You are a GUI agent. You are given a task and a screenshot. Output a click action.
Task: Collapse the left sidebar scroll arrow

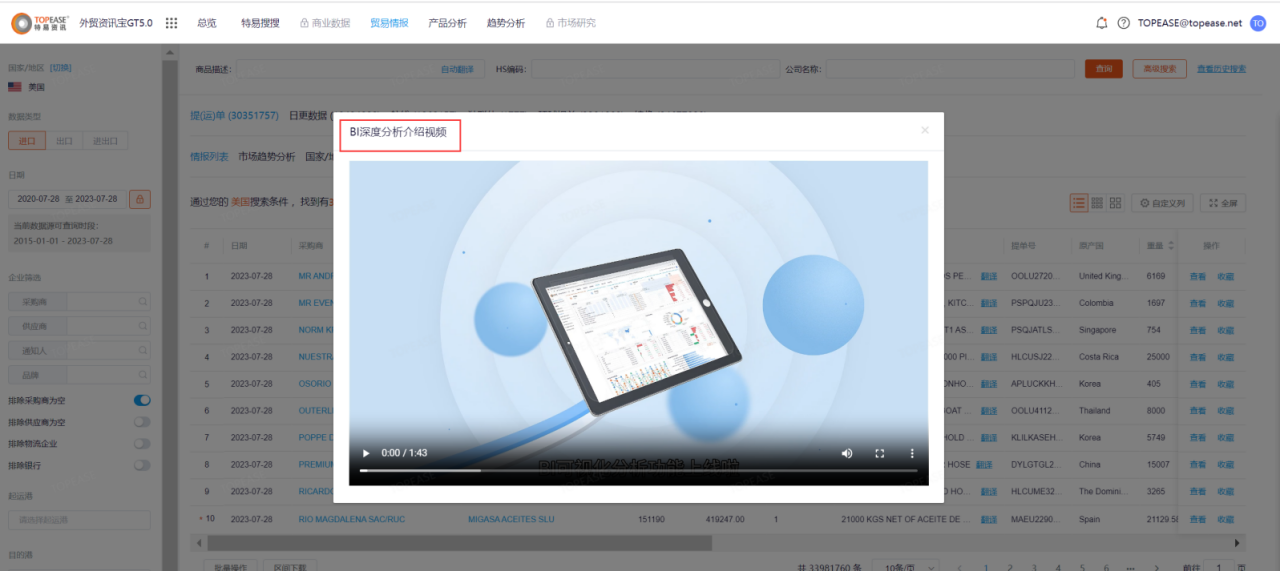tap(170, 52)
